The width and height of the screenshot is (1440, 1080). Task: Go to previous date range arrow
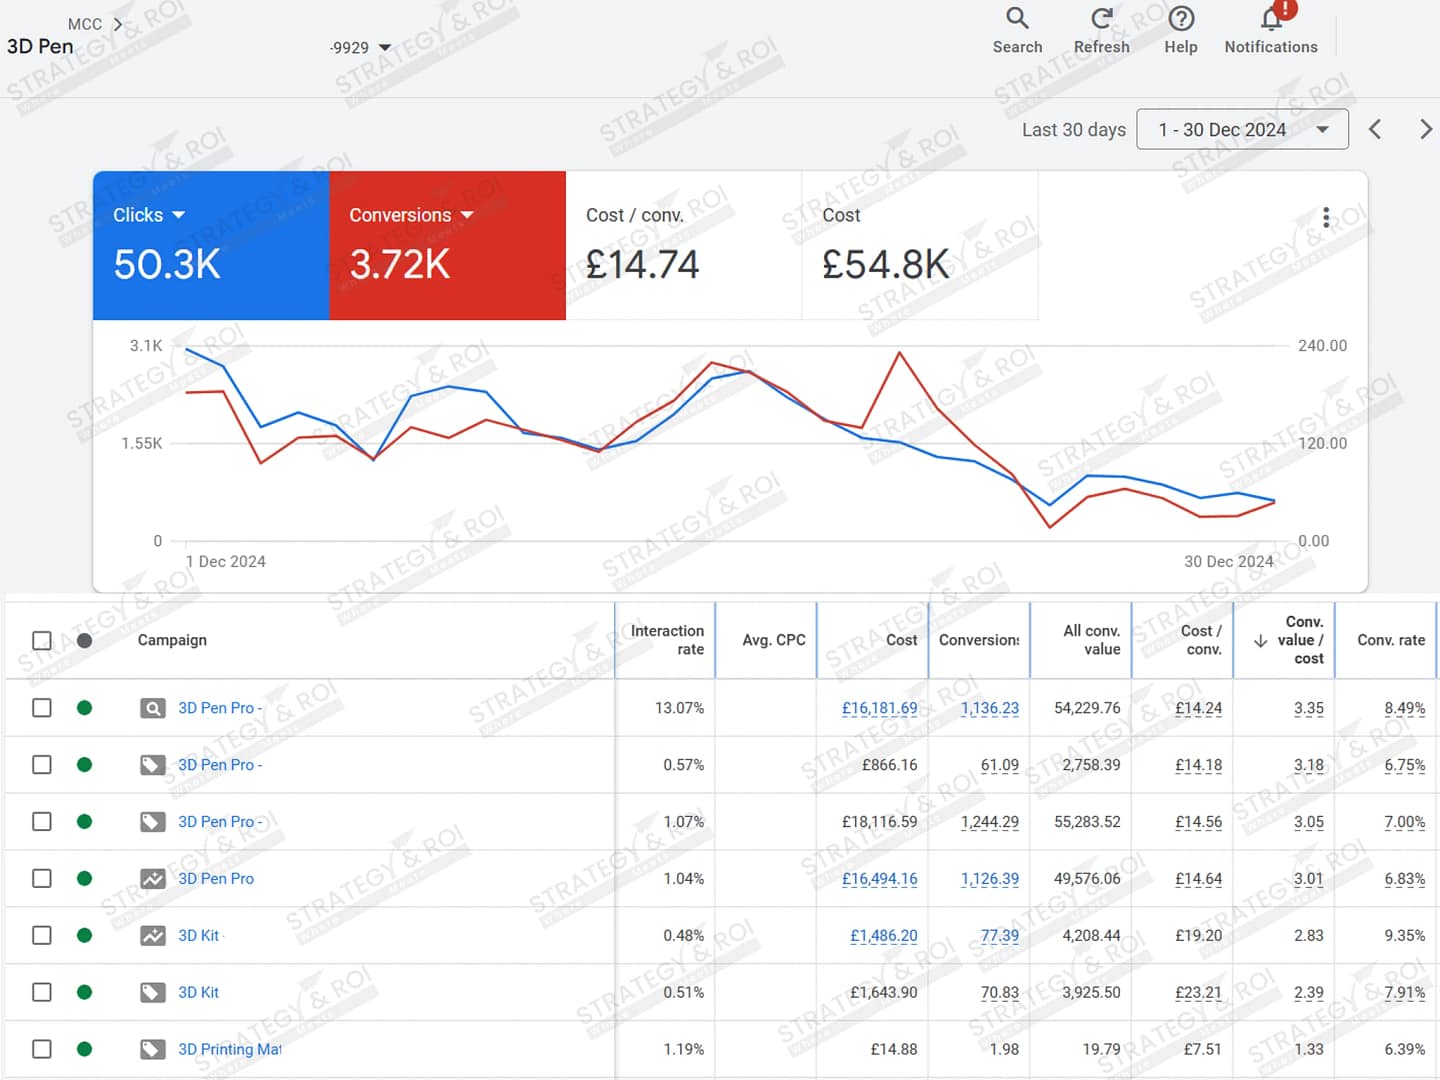pyautogui.click(x=1375, y=129)
